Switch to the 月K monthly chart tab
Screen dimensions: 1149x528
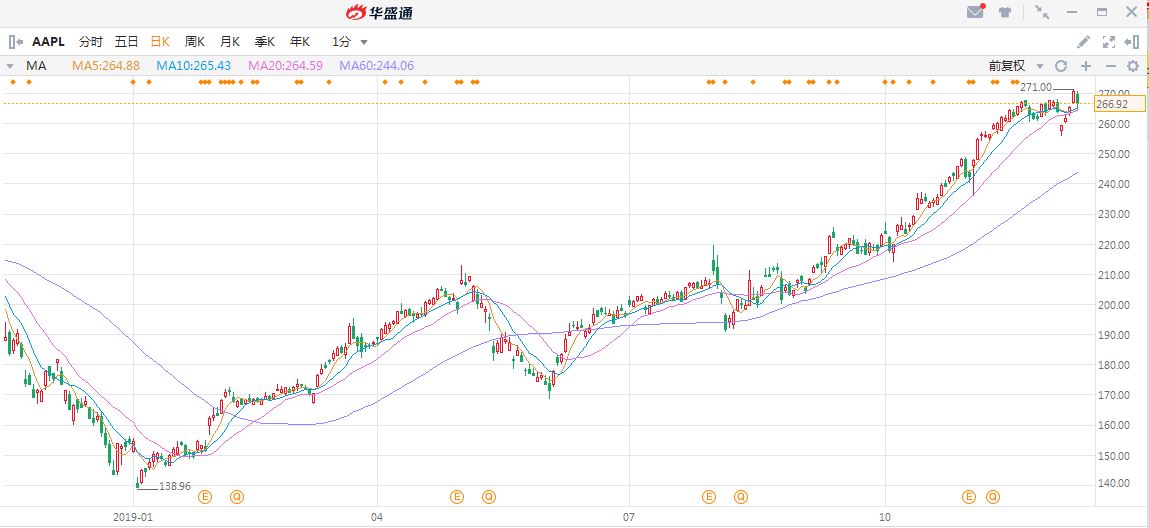(x=229, y=42)
